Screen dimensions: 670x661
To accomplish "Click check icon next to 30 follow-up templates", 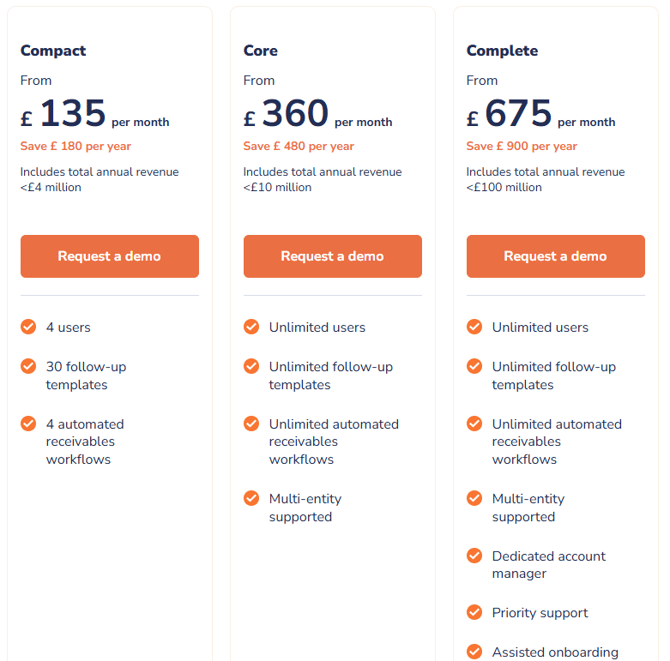I will [28, 366].
